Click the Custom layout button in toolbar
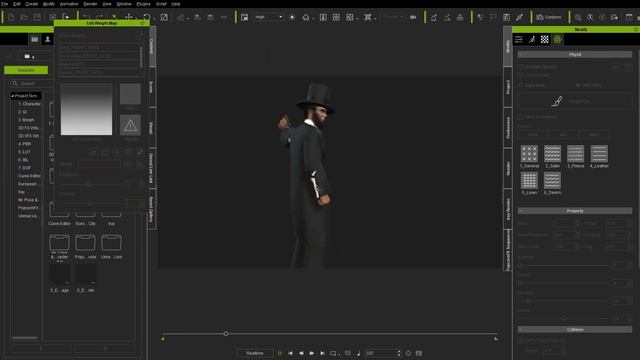 (549, 17)
